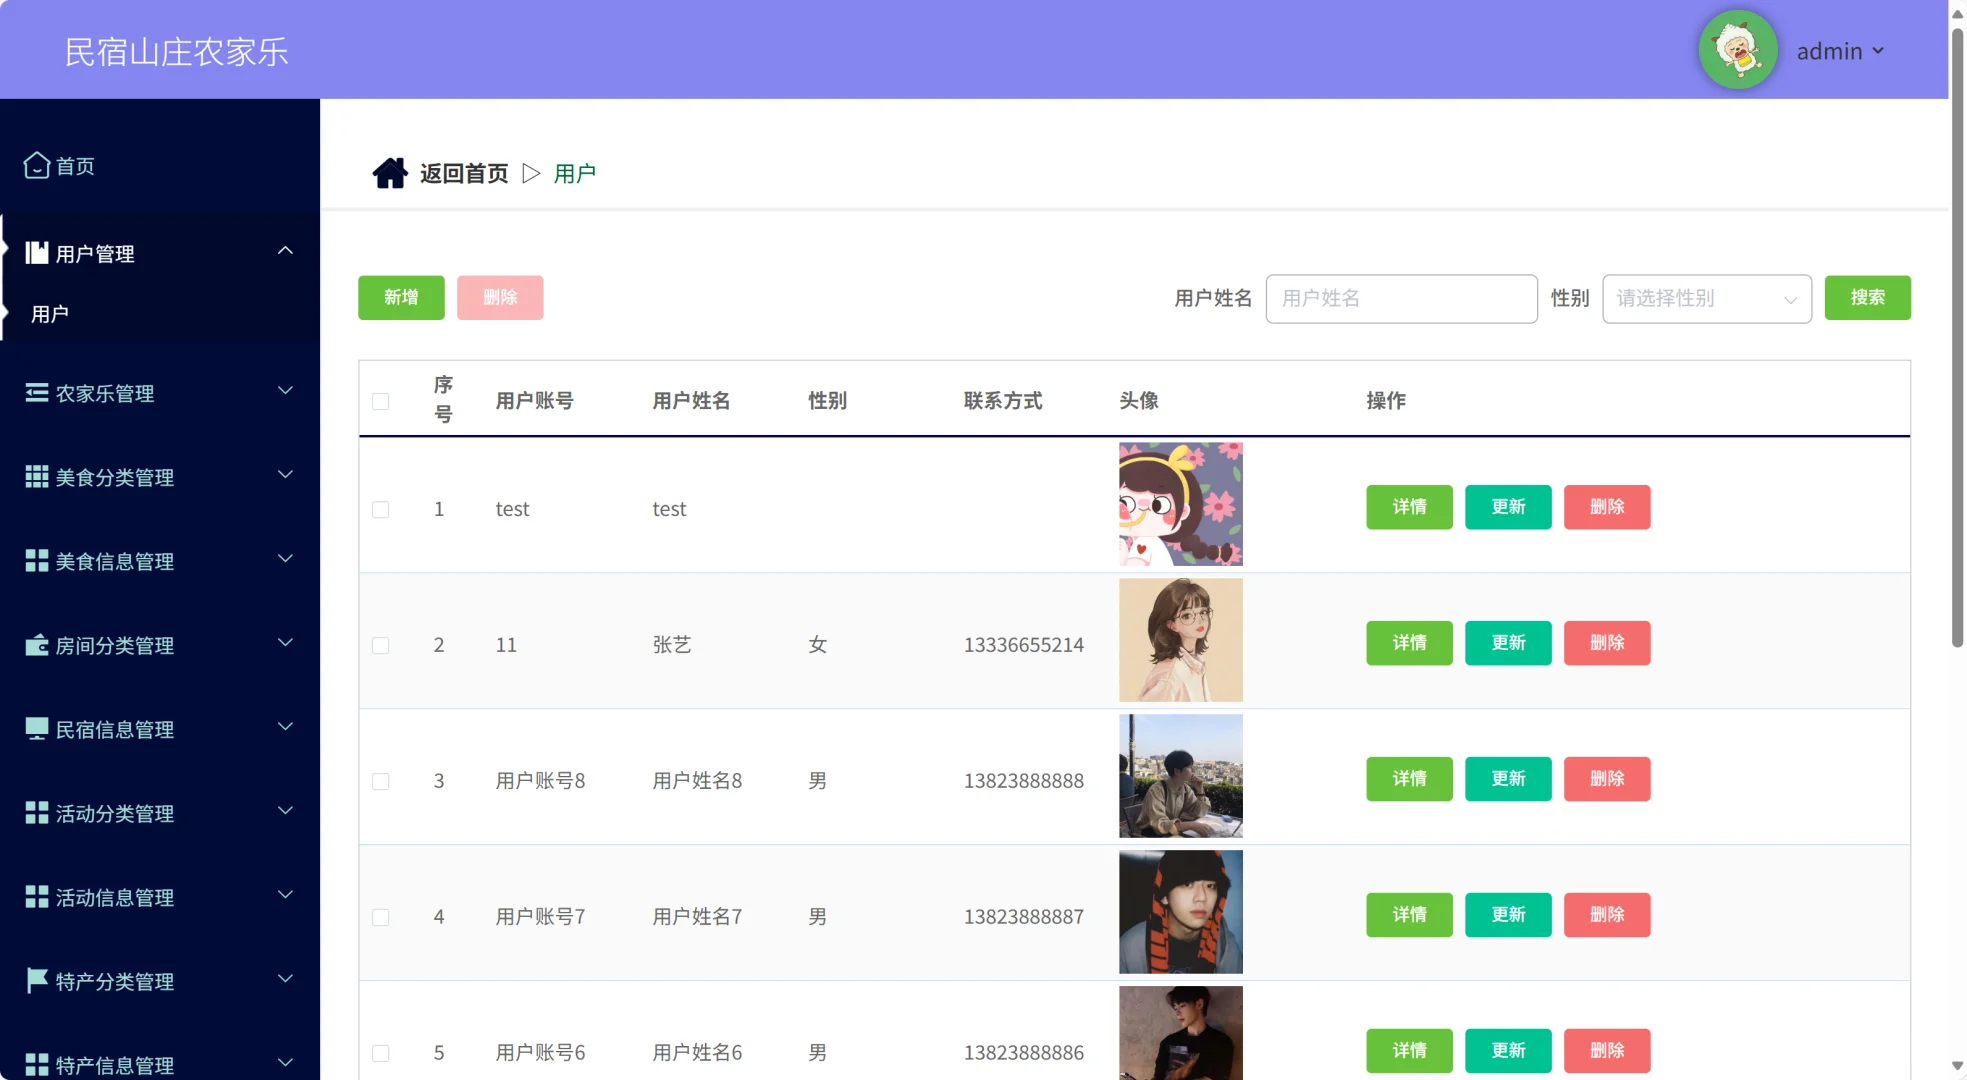Screen dimensions: 1967x1080
Task: Click the admin avatar image
Action: coord(1738,50)
